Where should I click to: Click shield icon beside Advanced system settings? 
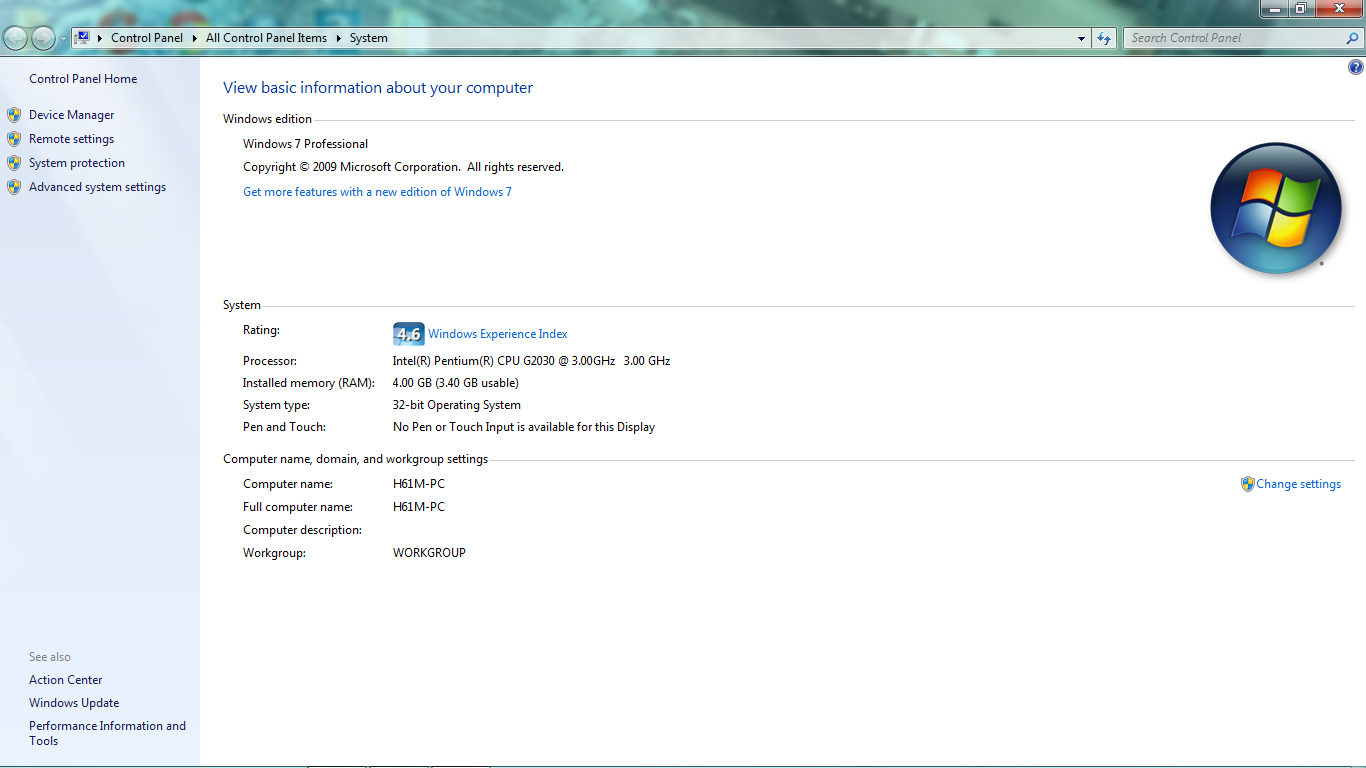[x=14, y=187]
